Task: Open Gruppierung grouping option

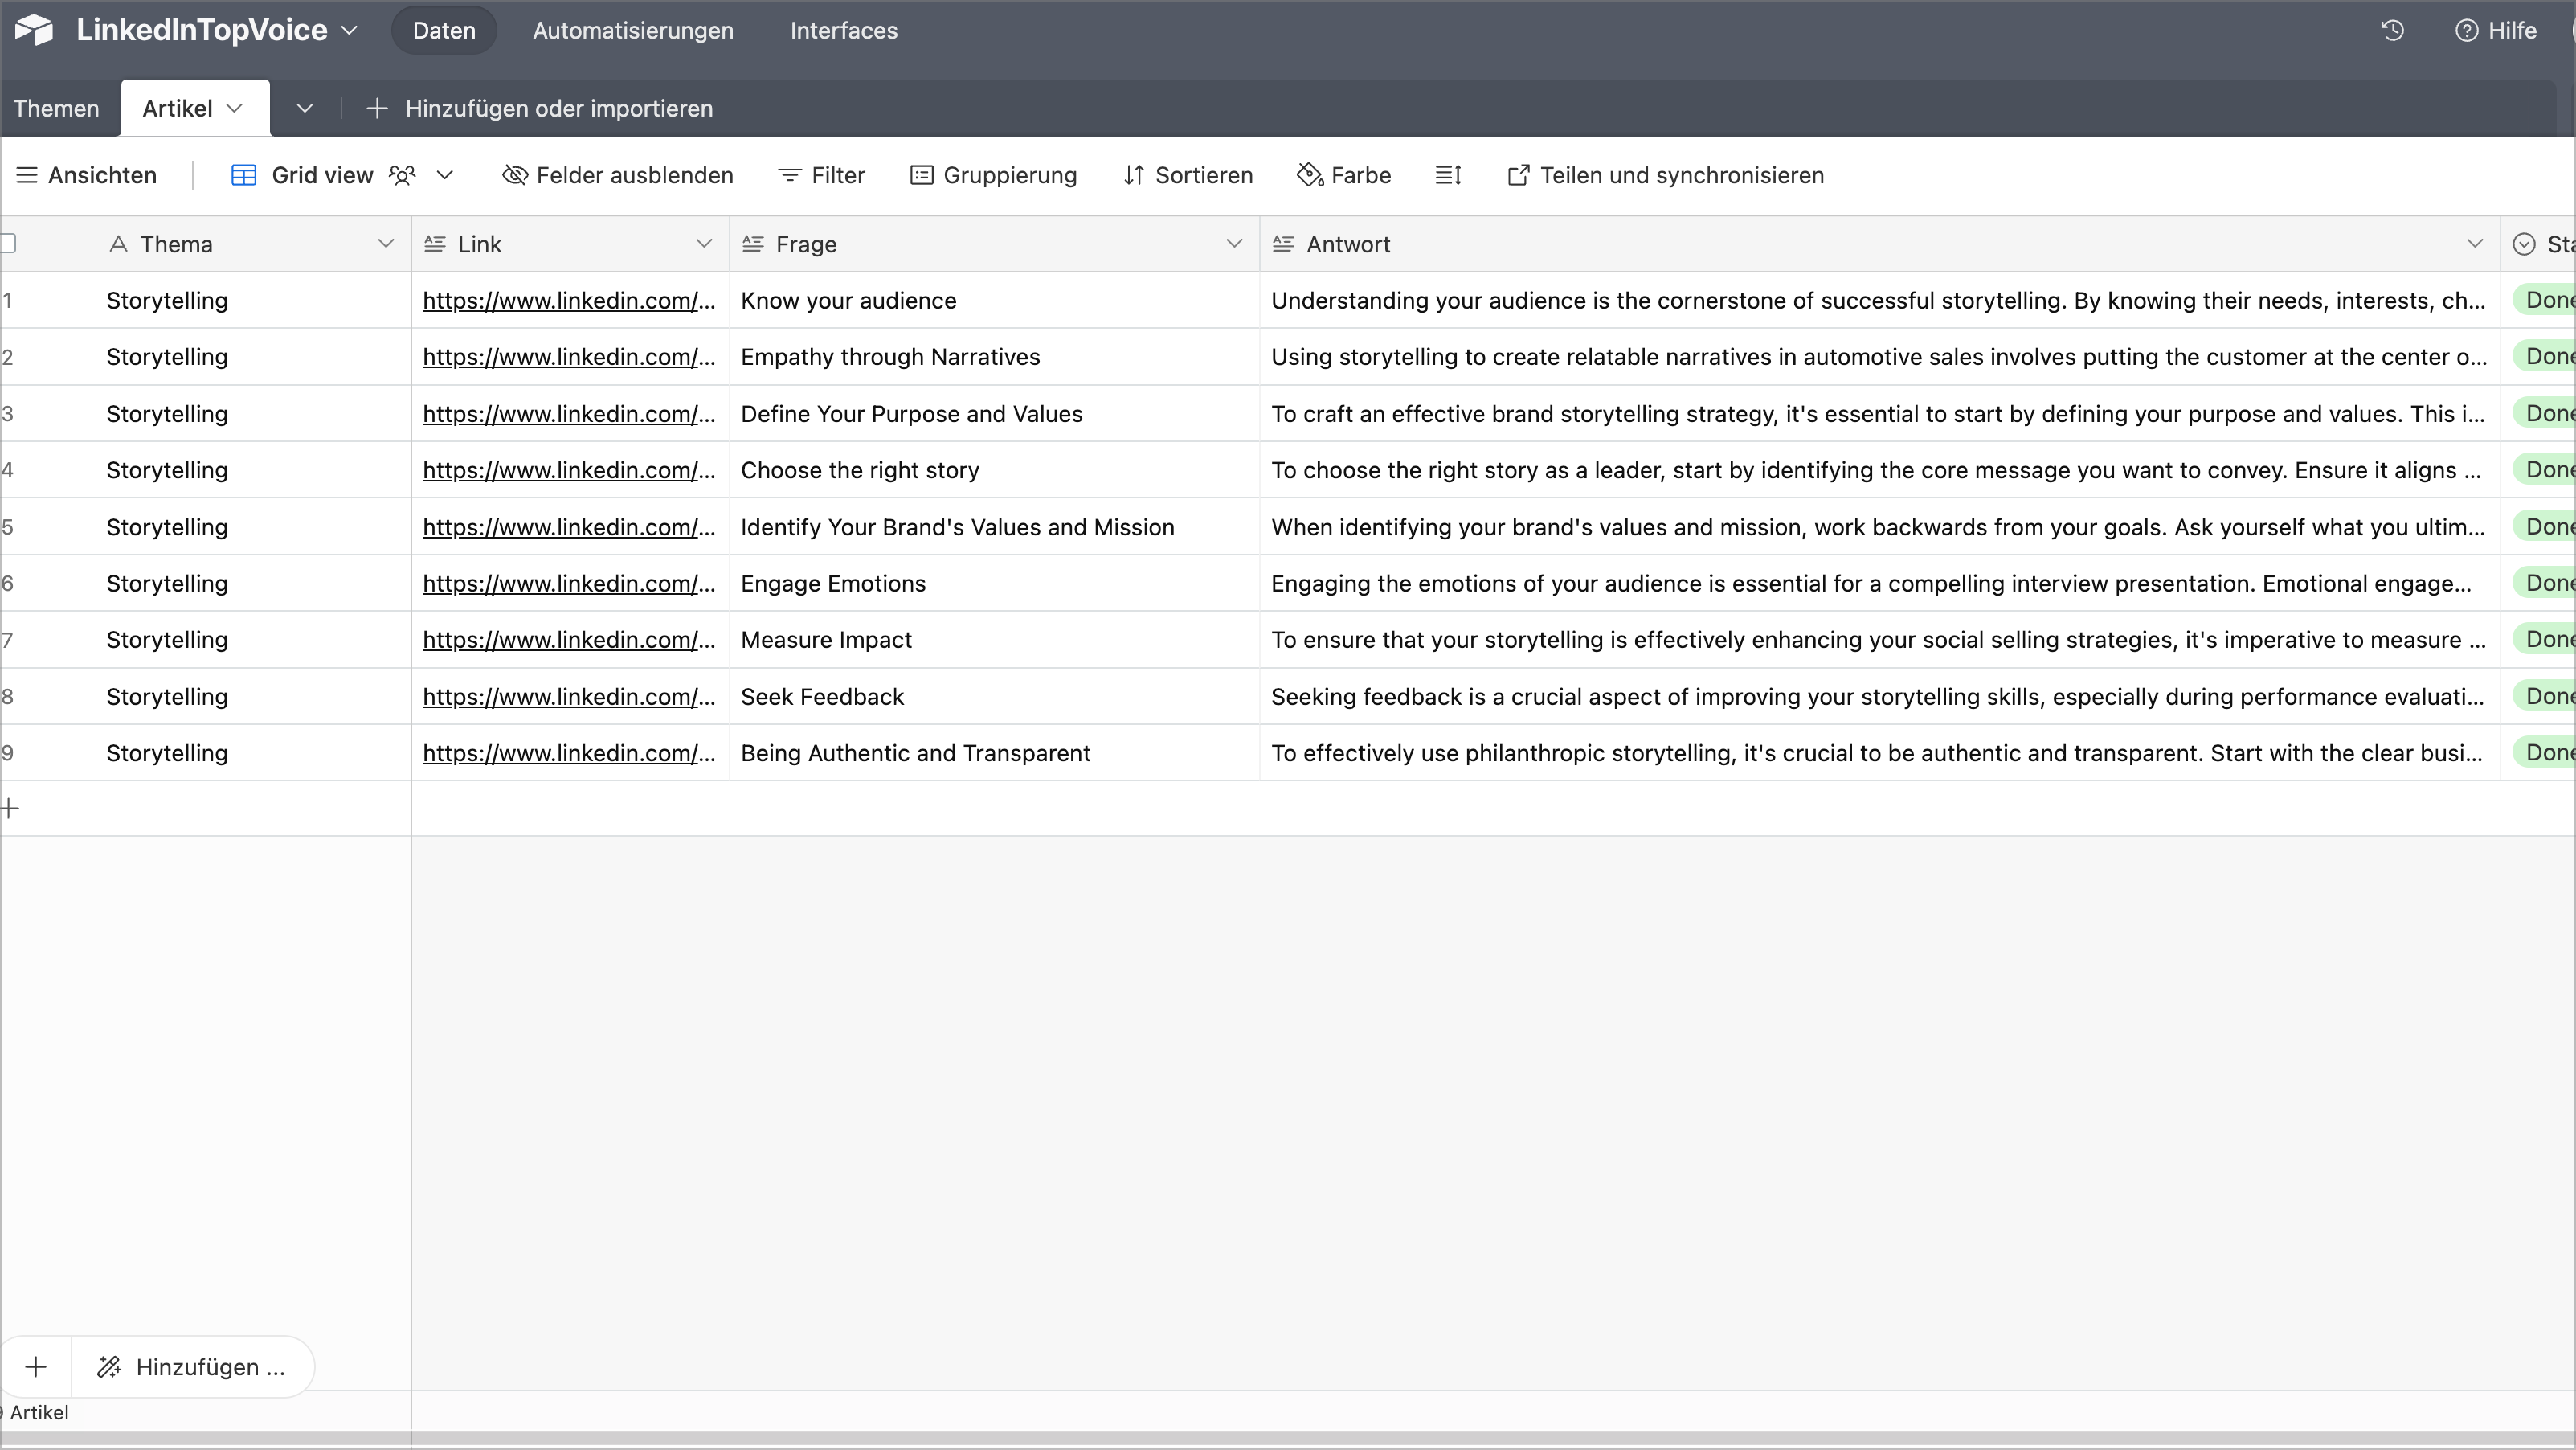Action: 993,175
